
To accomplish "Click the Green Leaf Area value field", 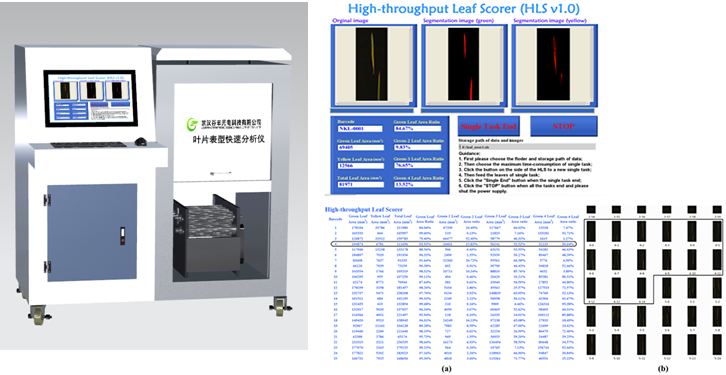I will (x=361, y=147).
